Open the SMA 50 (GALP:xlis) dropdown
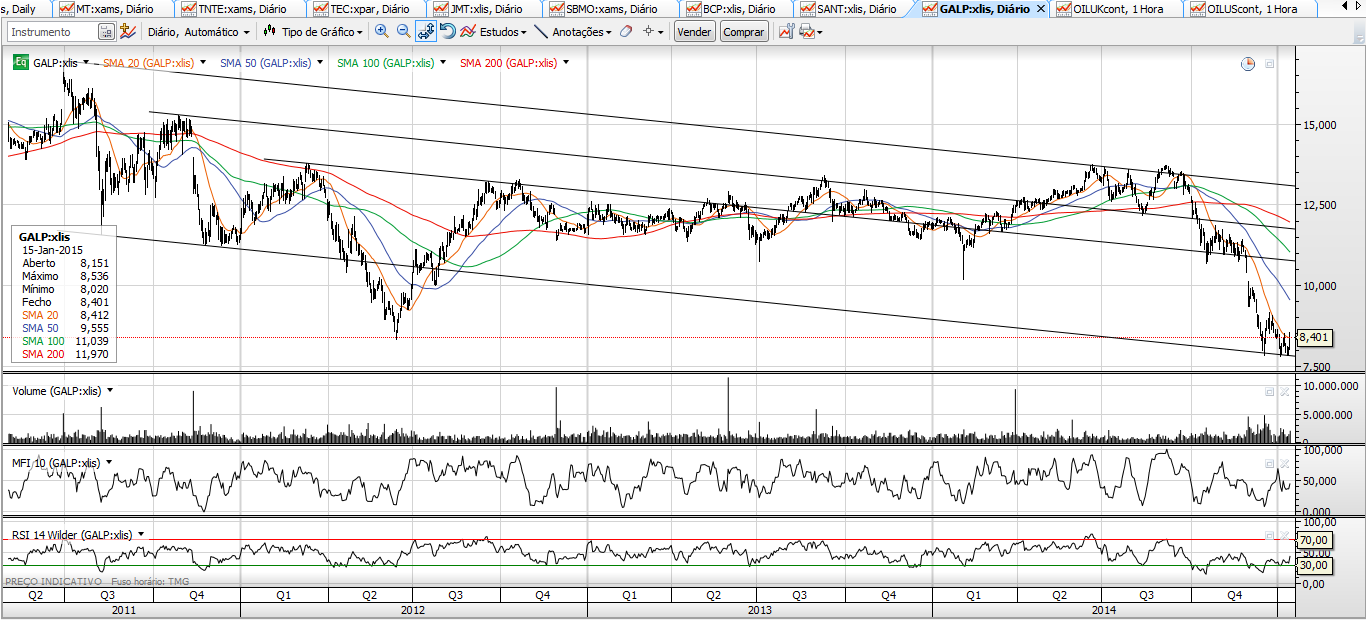1366x620 pixels. coord(320,63)
